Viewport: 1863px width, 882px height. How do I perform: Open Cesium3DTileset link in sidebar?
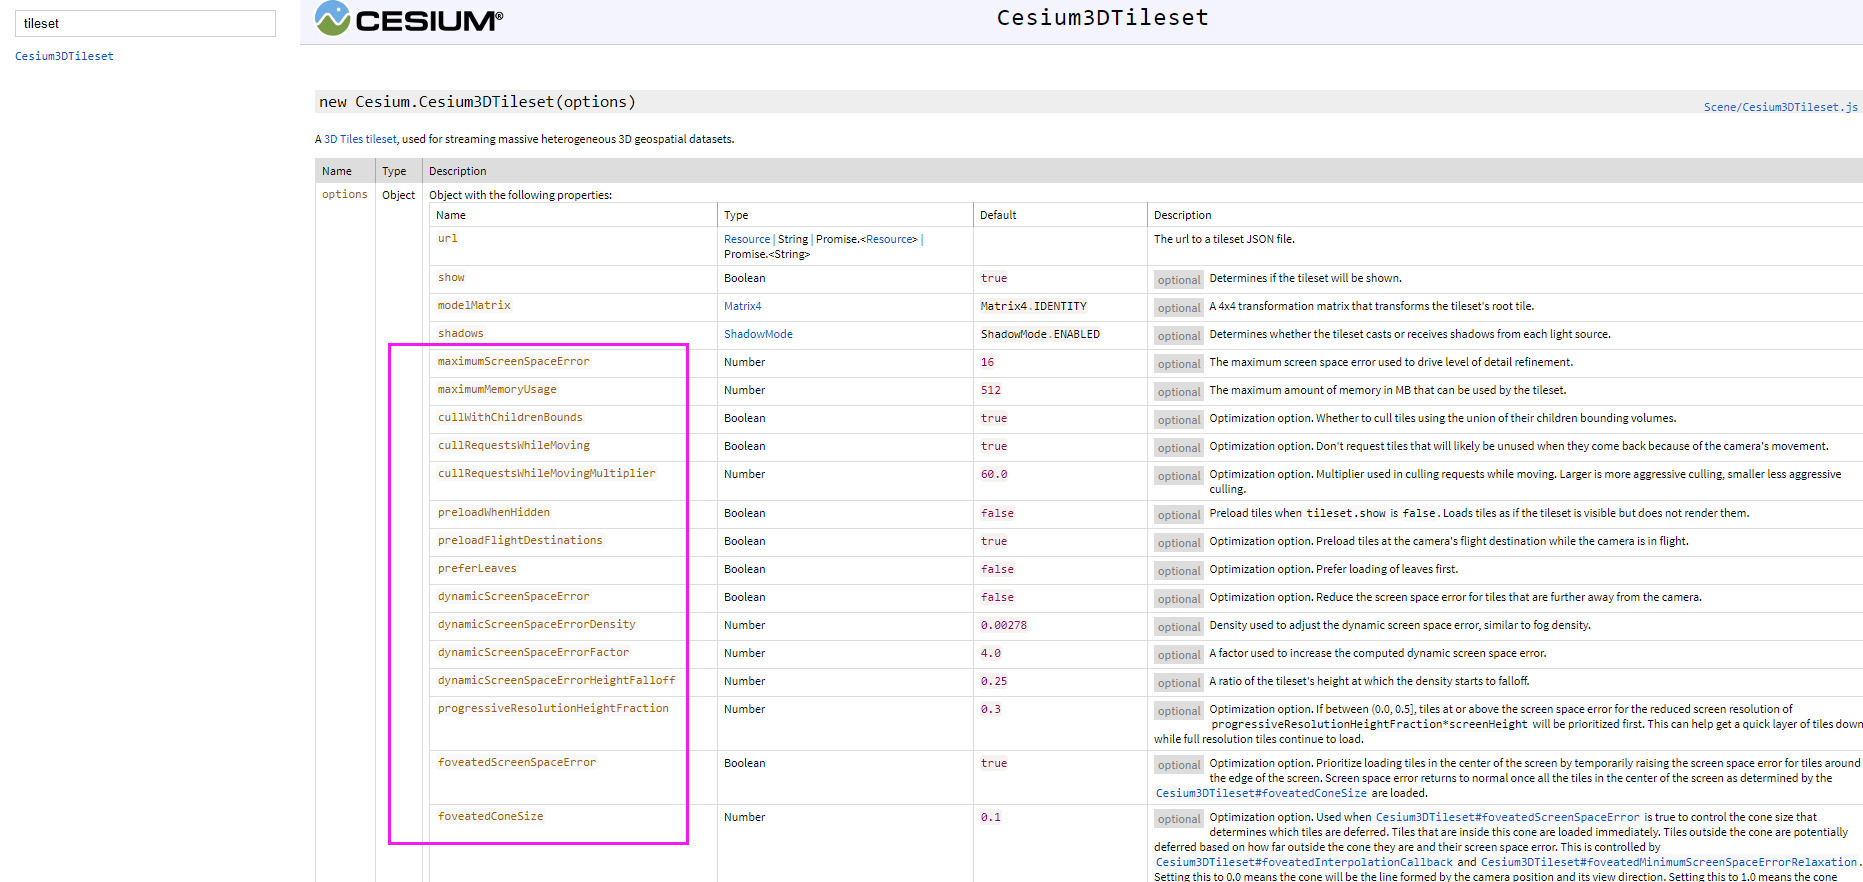[64, 56]
